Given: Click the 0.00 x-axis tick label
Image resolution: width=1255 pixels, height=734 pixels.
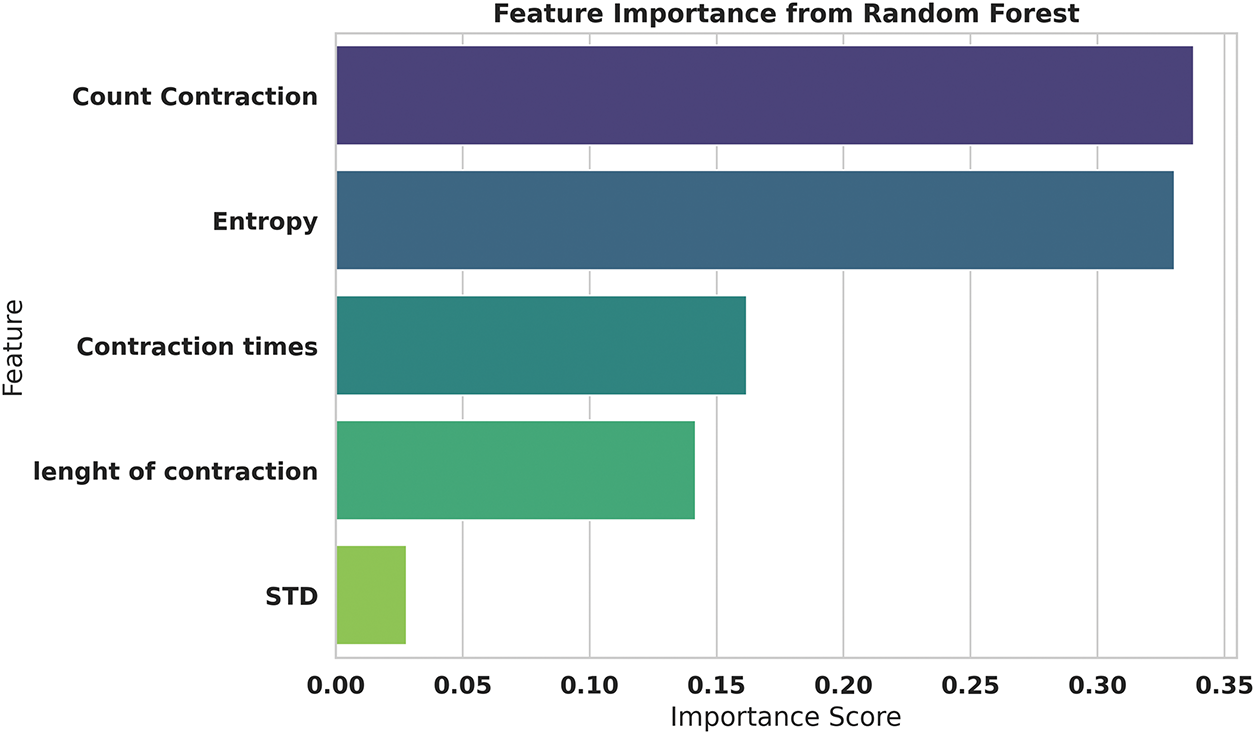Looking at the screenshot, I should (x=336, y=687).
